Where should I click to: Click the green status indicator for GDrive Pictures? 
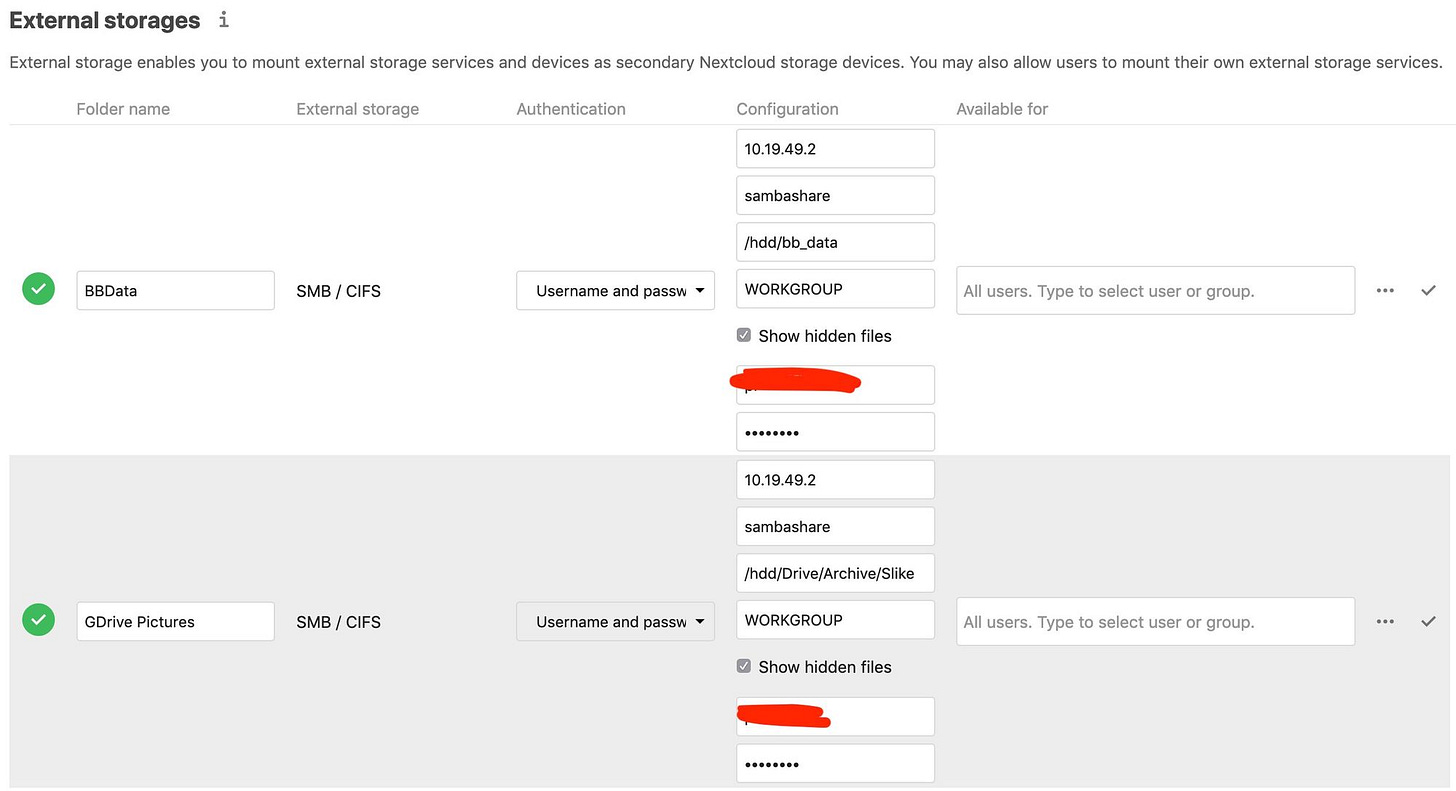click(38, 620)
